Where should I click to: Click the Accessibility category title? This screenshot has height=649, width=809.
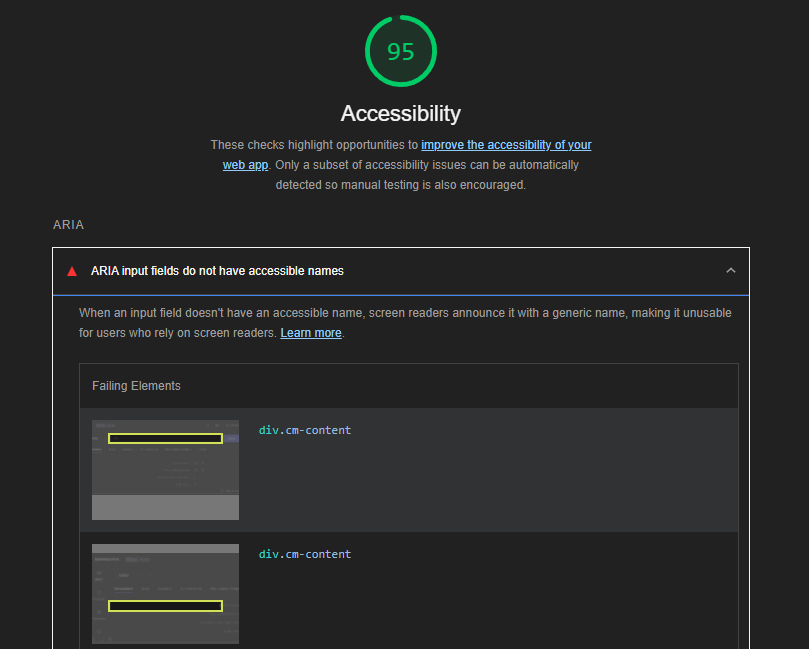pos(401,113)
